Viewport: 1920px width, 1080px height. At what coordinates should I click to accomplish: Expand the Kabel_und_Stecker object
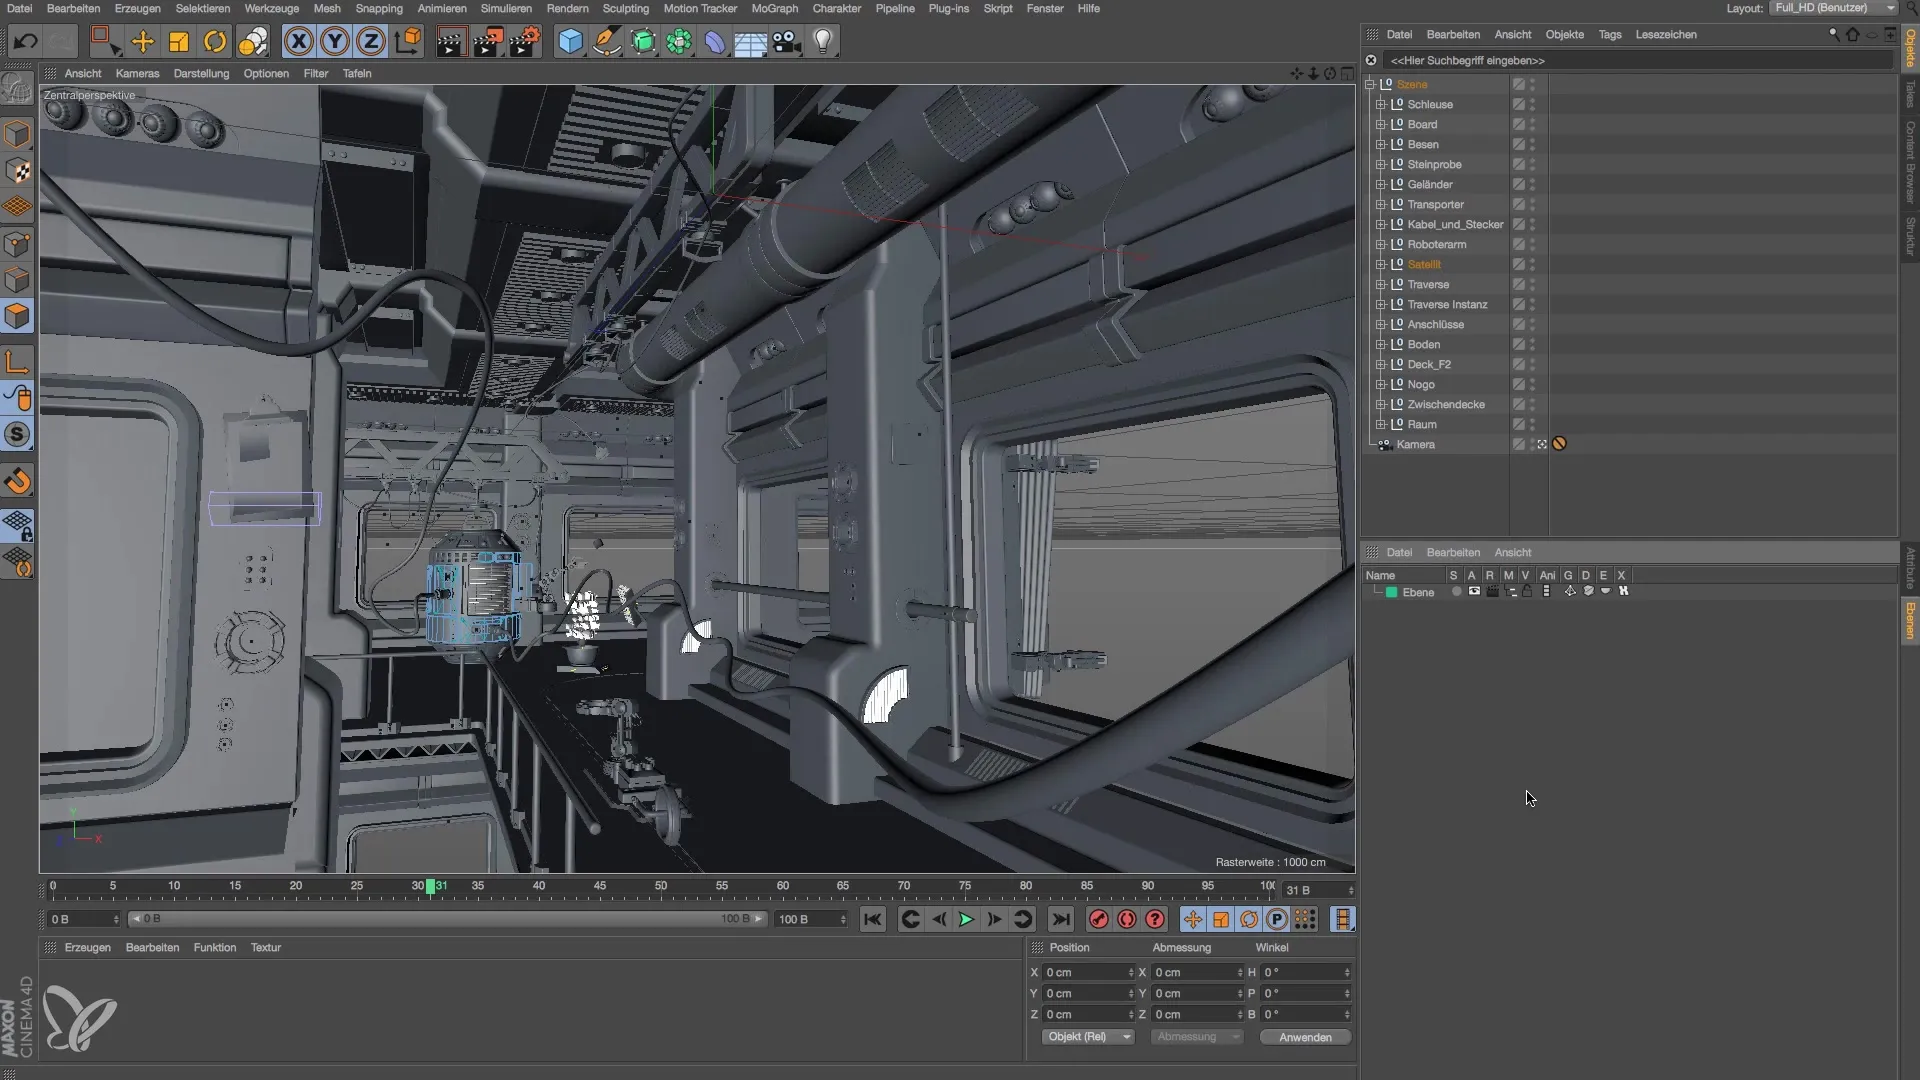(1380, 224)
